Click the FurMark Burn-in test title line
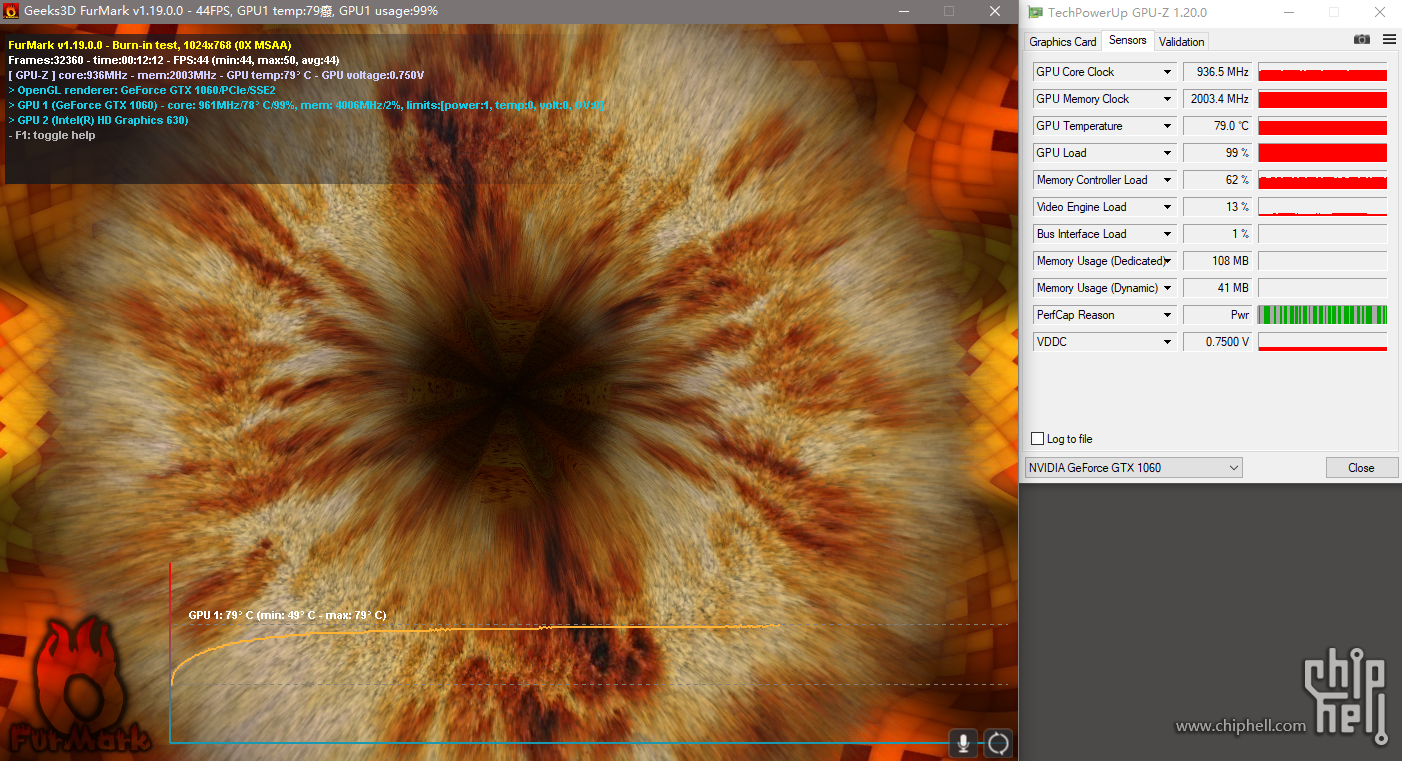This screenshot has width=1402, height=761. click(x=150, y=45)
